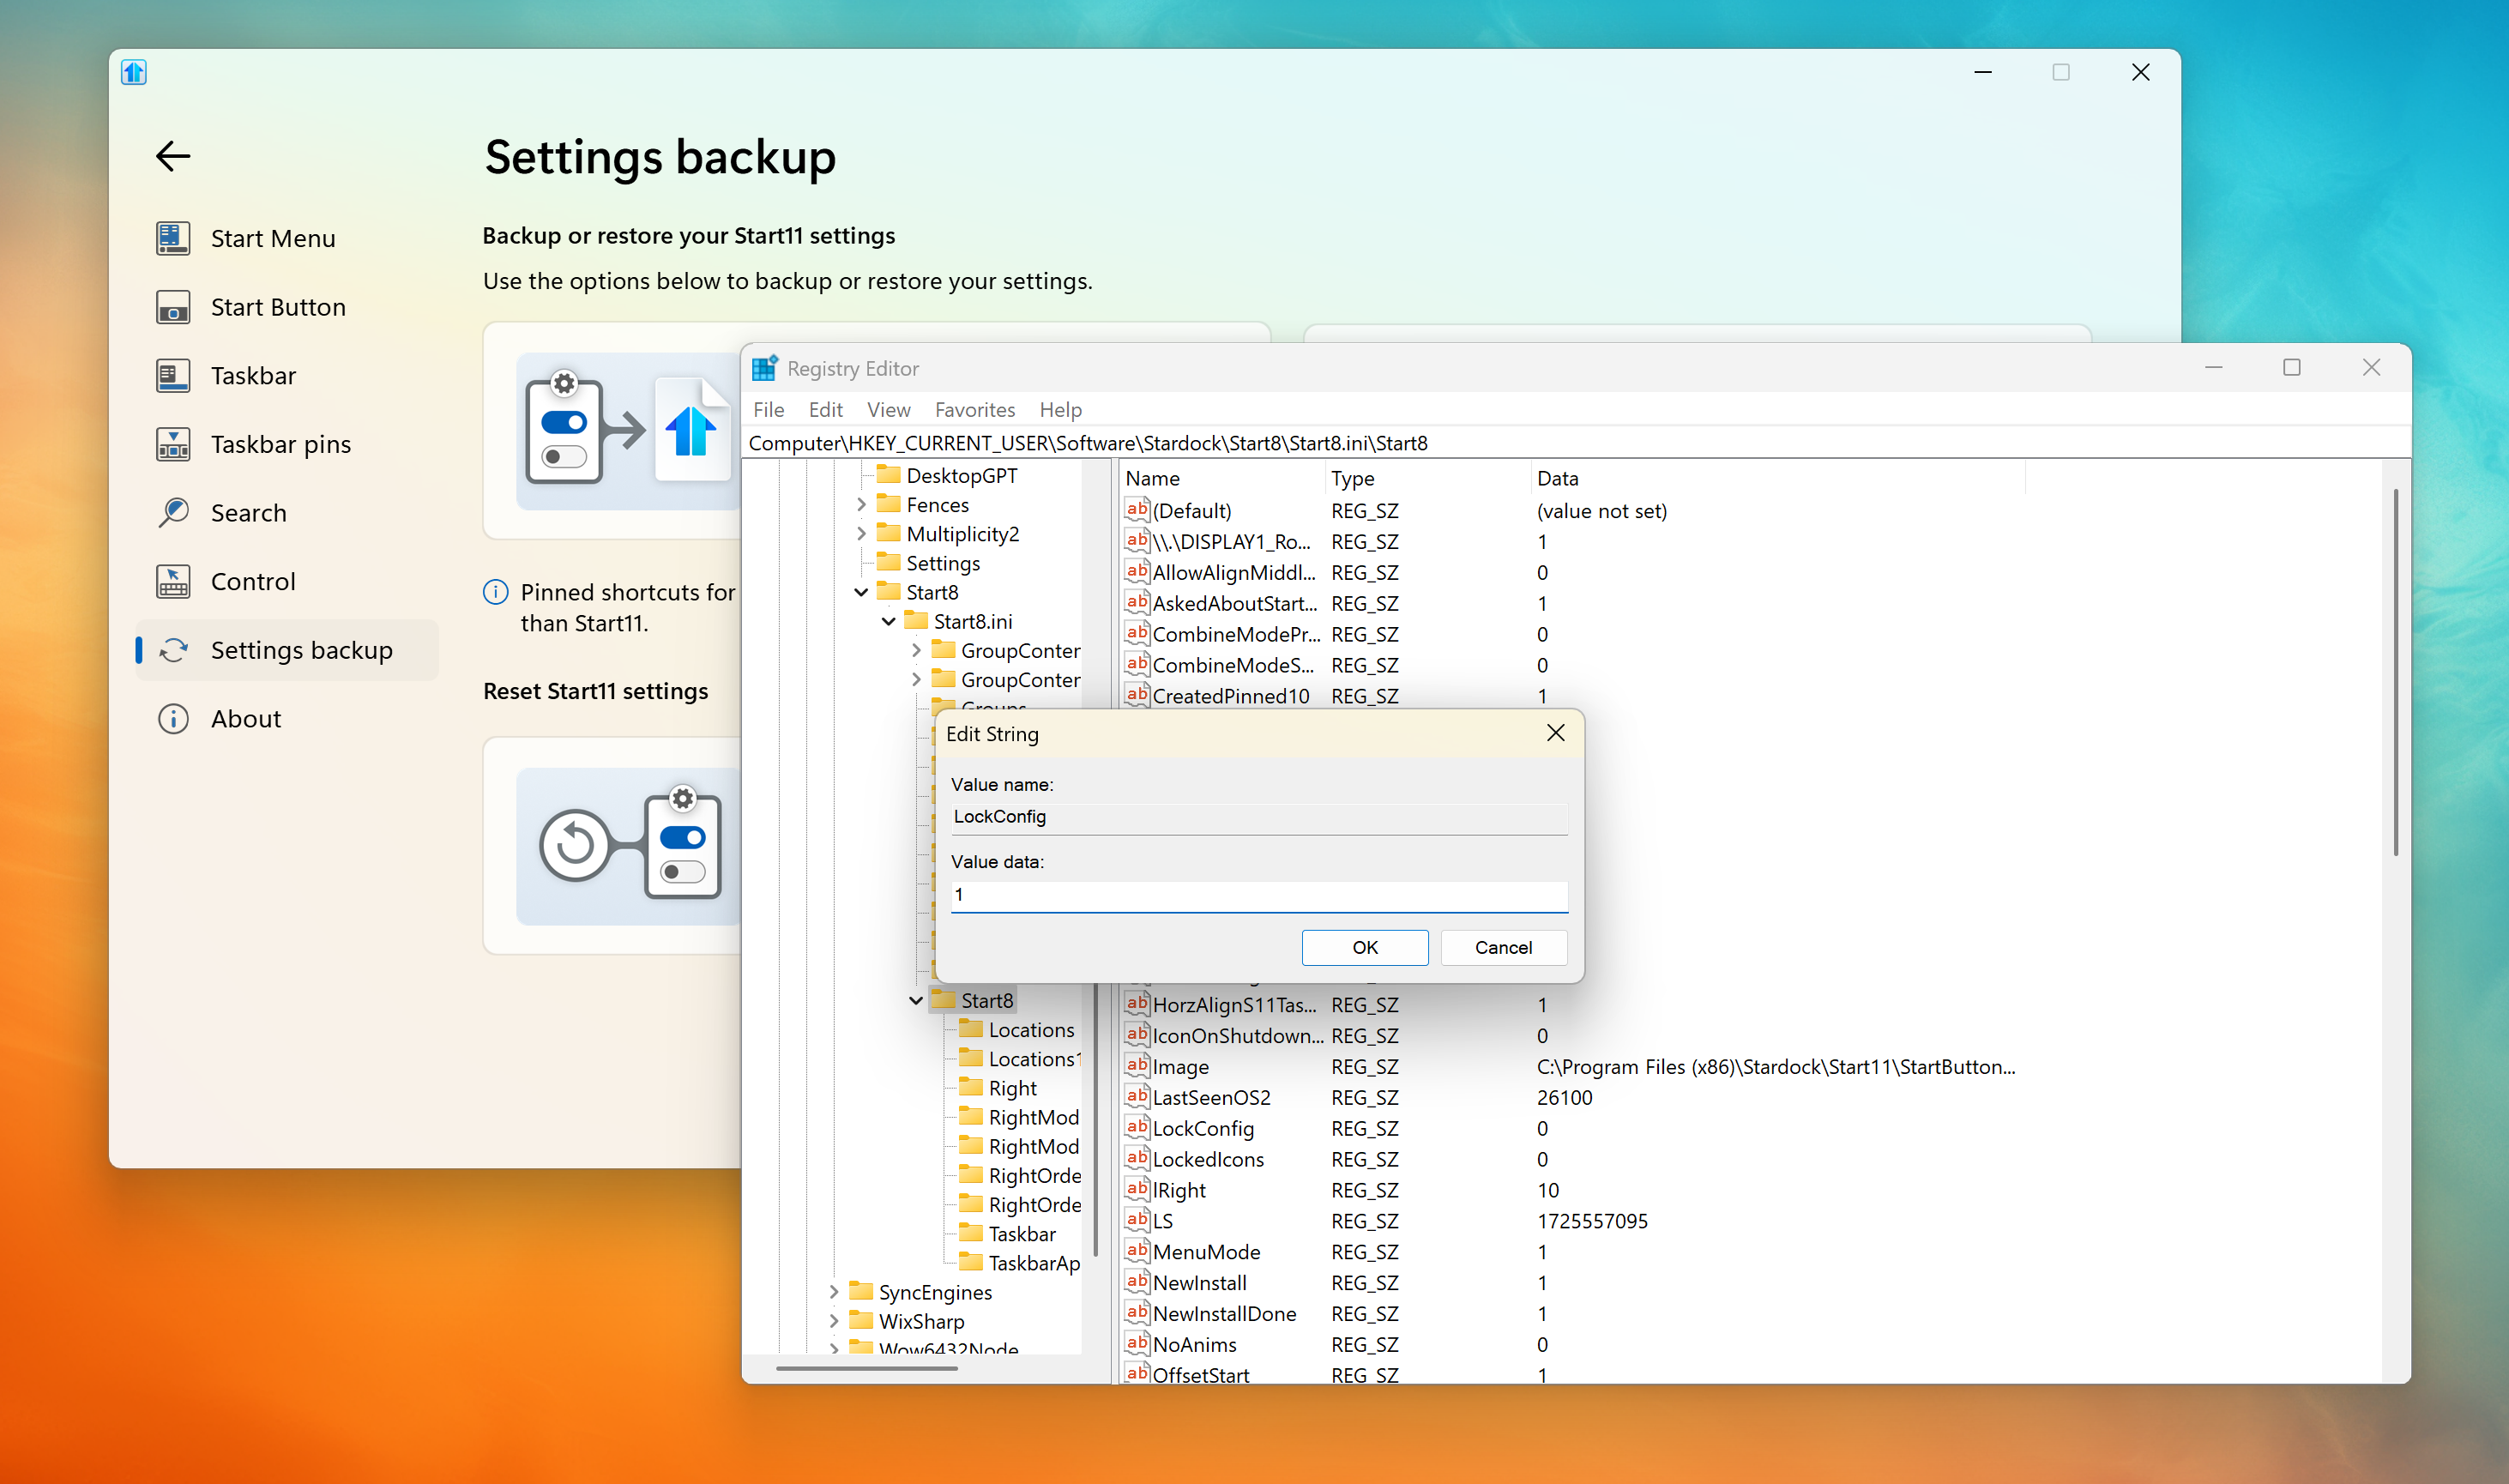Image resolution: width=2509 pixels, height=1484 pixels.
Task: Open the Start Menu settings icon
Action: coord(173,238)
